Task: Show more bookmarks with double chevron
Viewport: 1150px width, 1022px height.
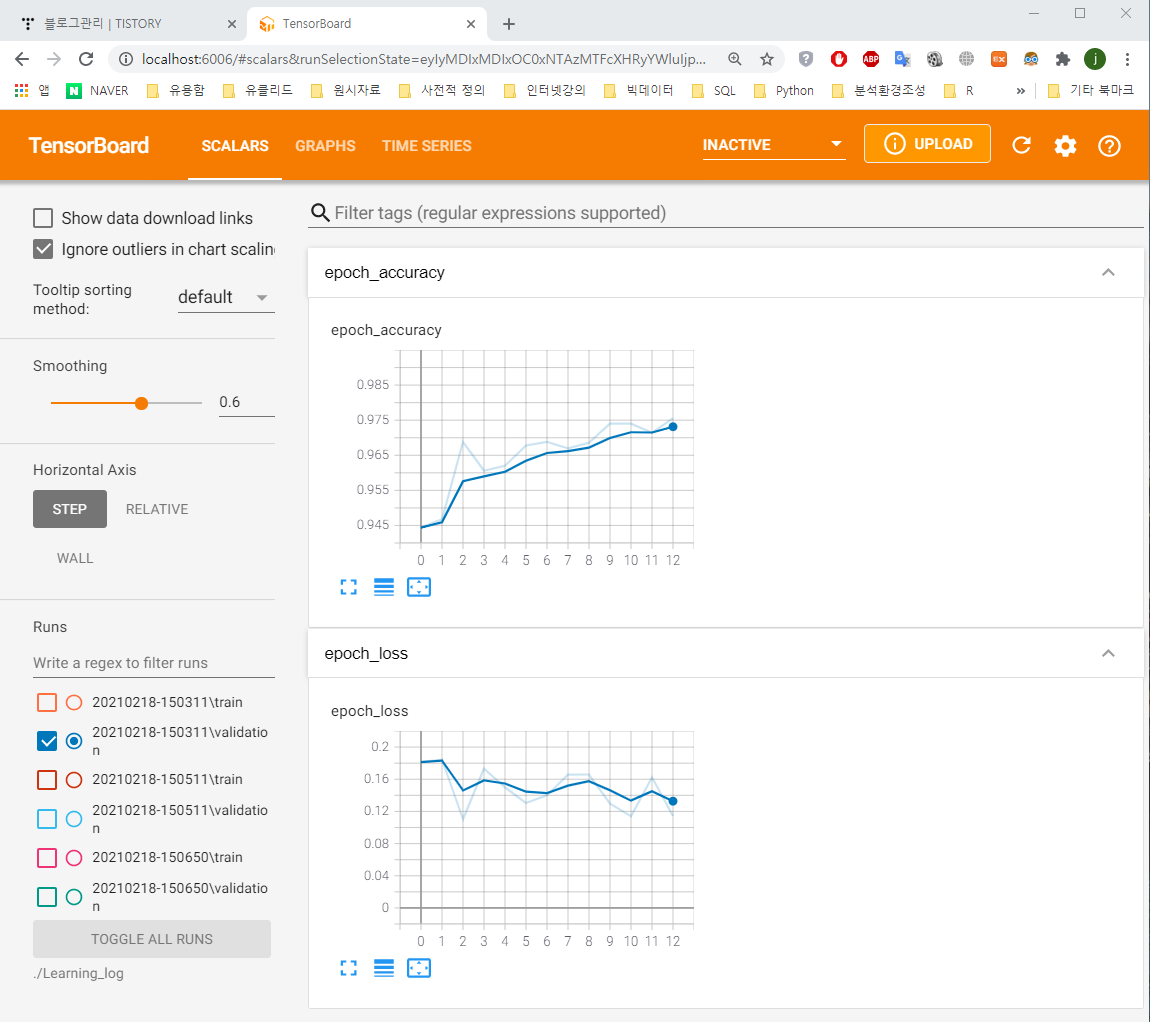Action: point(1020,90)
